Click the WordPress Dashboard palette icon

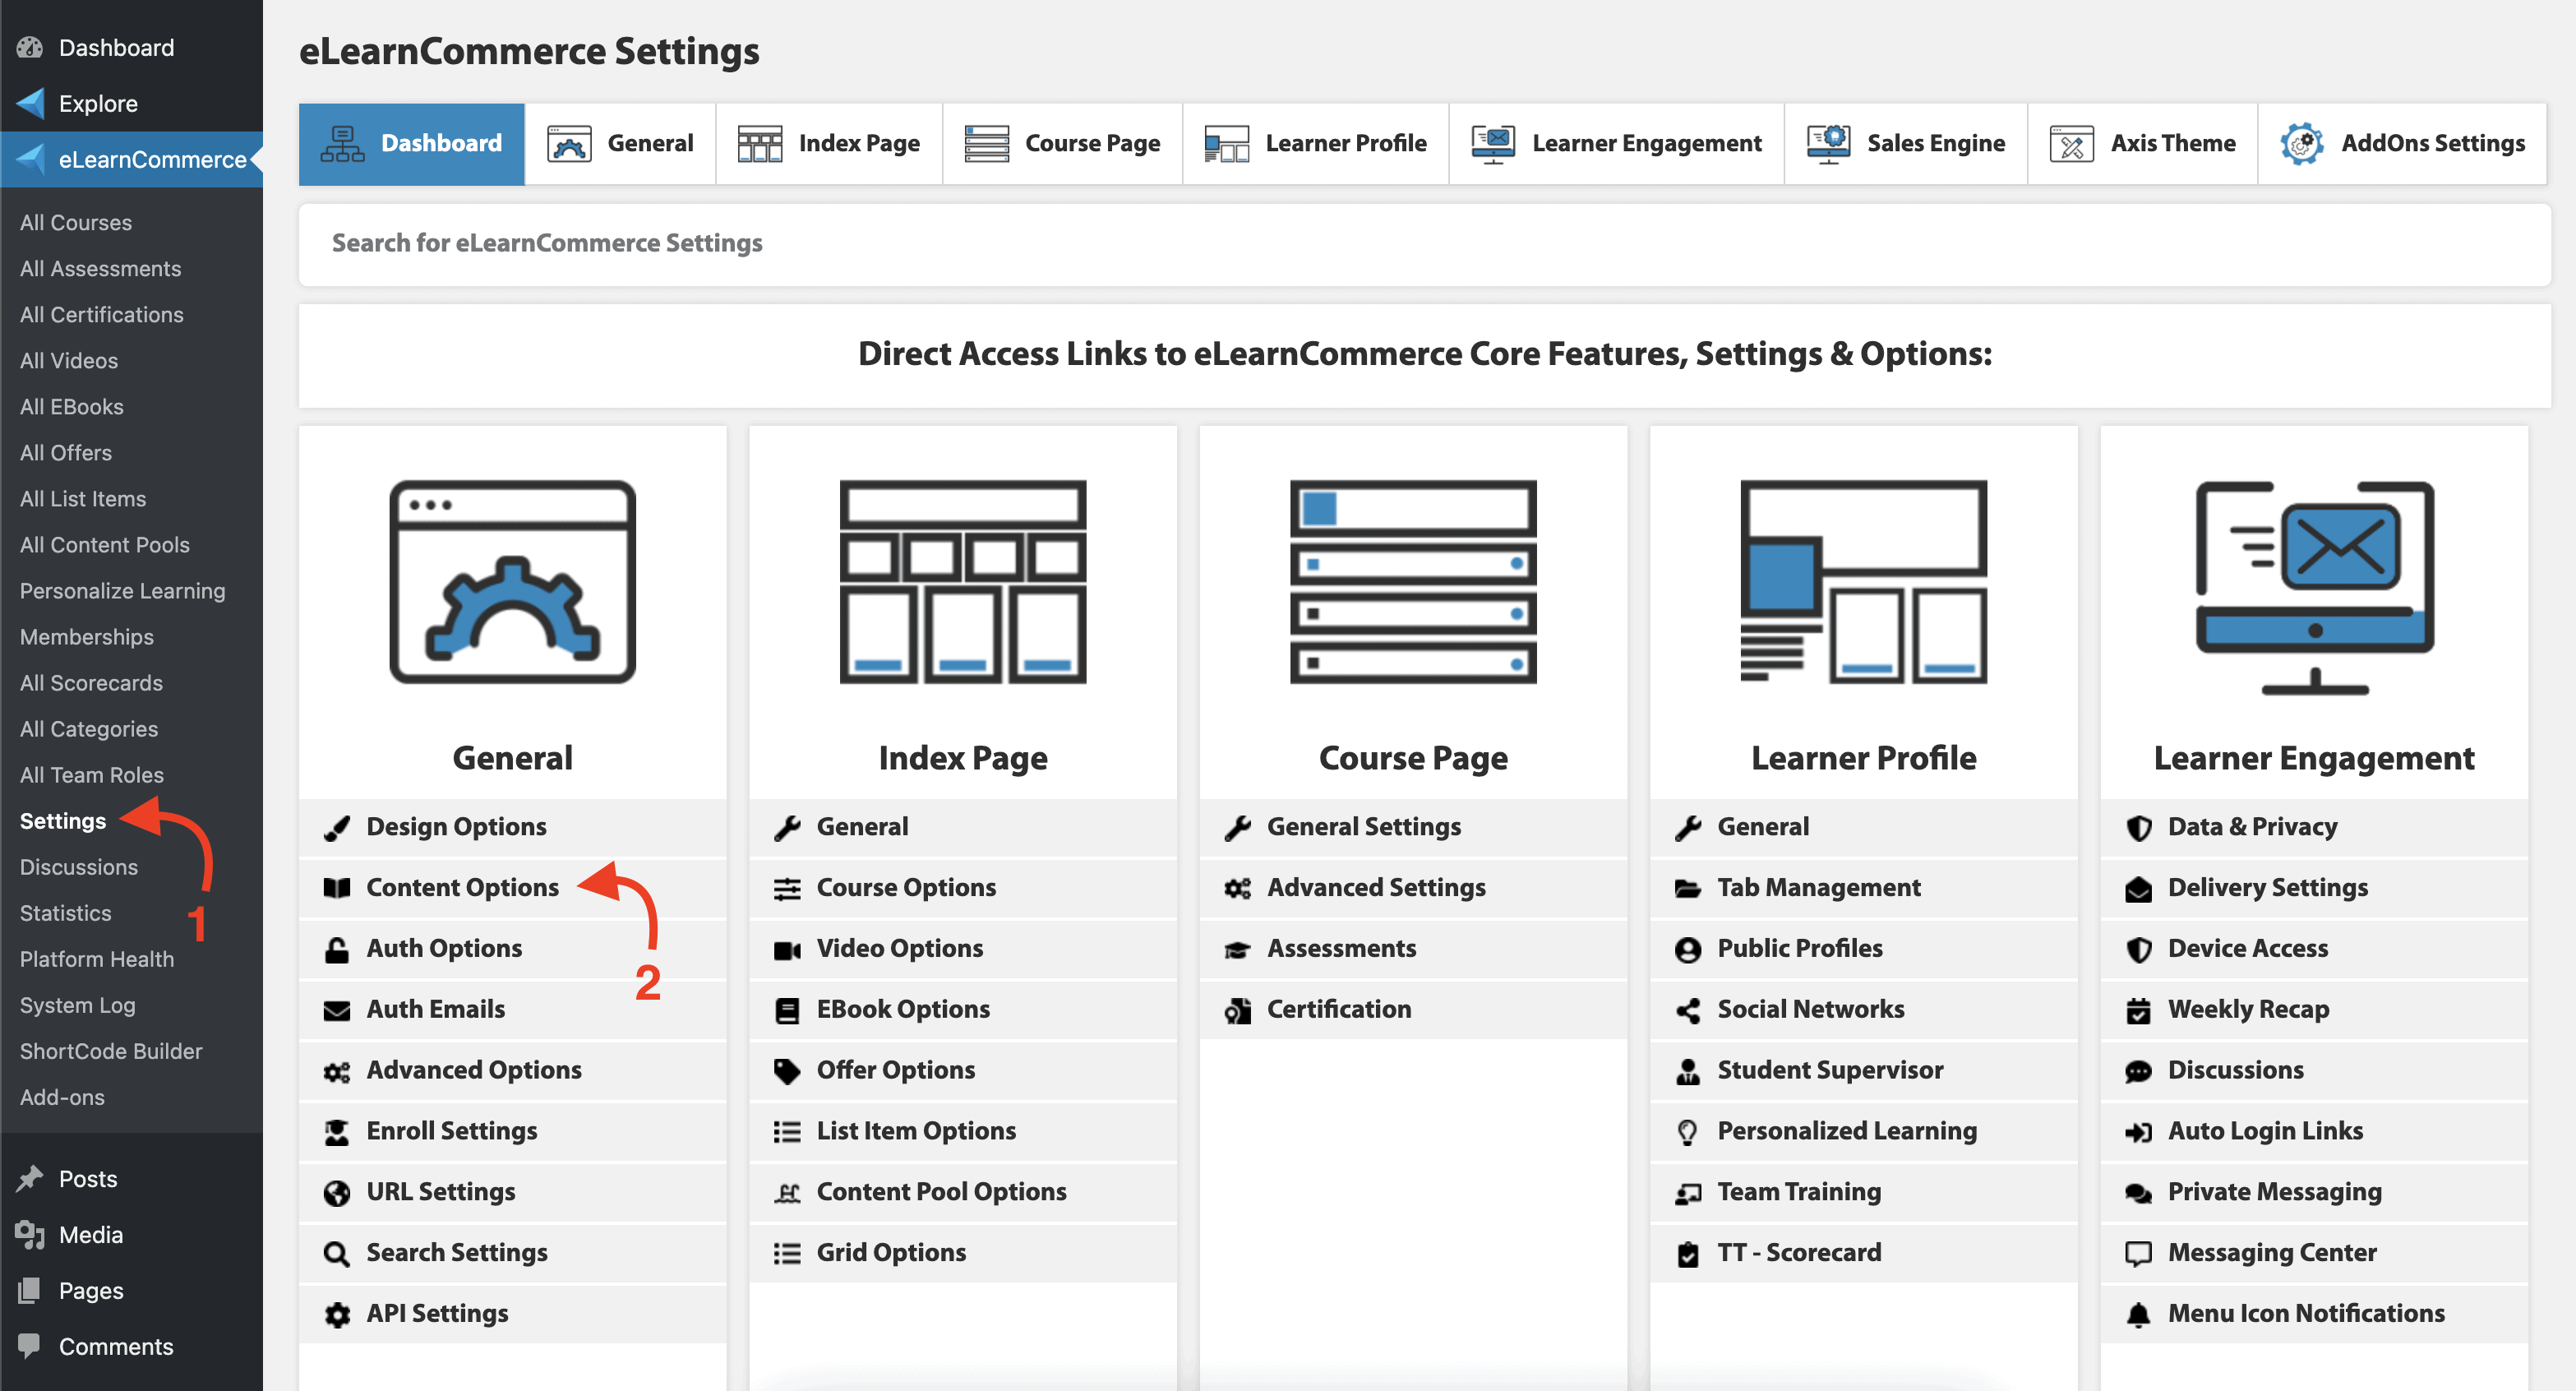click(x=30, y=47)
